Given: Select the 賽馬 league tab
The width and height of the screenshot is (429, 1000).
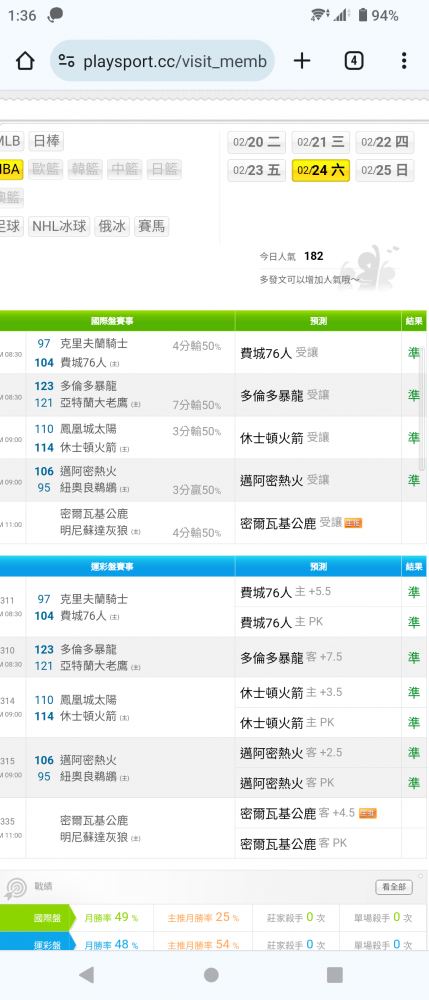Looking at the screenshot, I should pyautogui.click(x=152, y=226).
